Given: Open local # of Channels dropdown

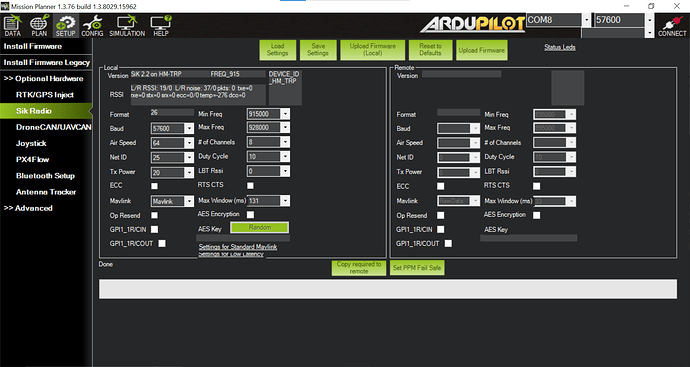Looking at the screenshot, I should (x=268, y=142).
